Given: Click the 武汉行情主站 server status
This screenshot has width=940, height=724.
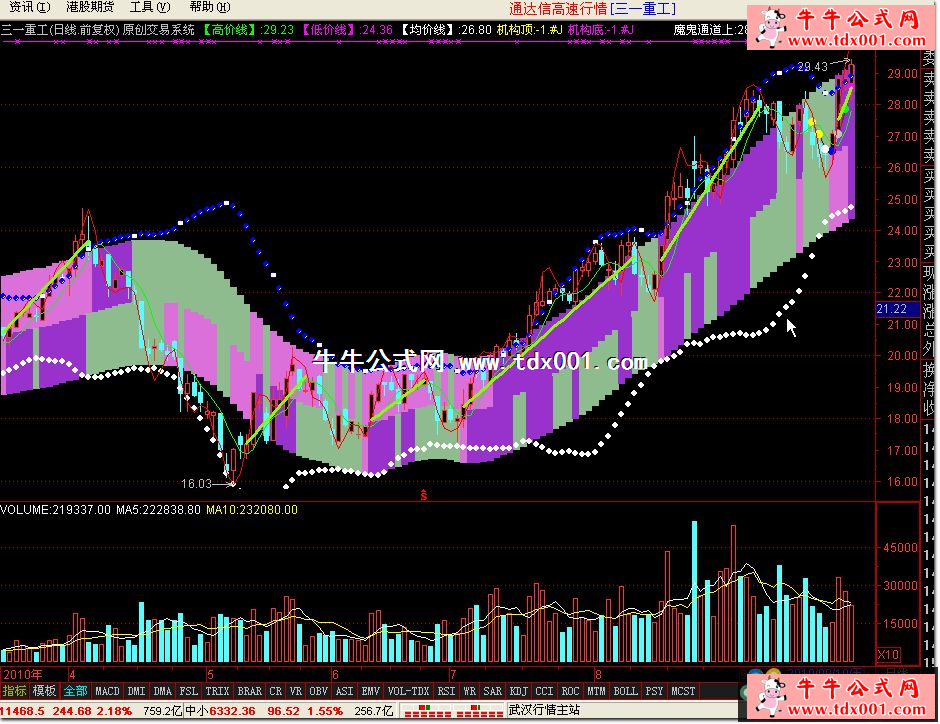Looking at the screenshot, I should (x=544, y=710).
